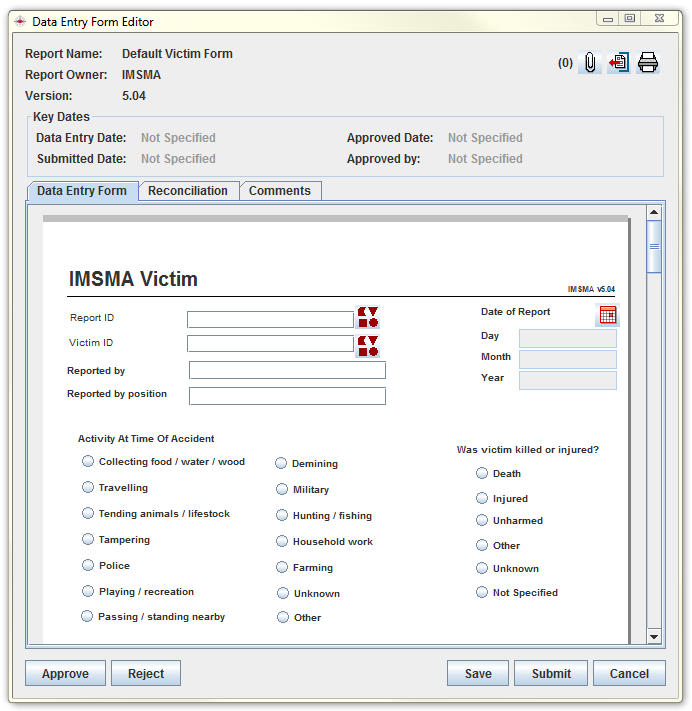692x711 pixels.
Task: Click the Reported by text field
Action: pos(287,371)
